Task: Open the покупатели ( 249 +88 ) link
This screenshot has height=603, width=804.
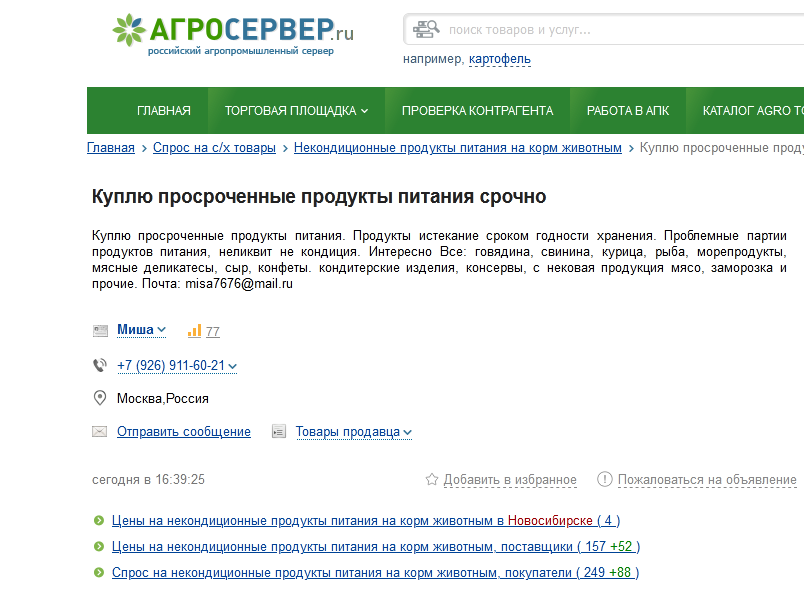Action: (375, 573)
